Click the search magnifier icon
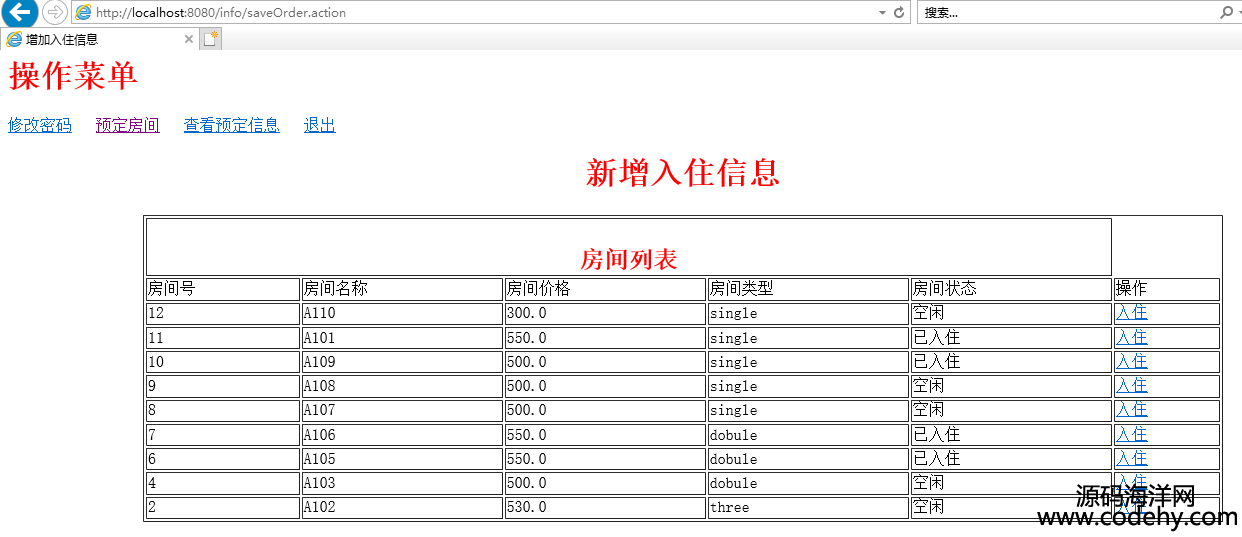 1226,13
